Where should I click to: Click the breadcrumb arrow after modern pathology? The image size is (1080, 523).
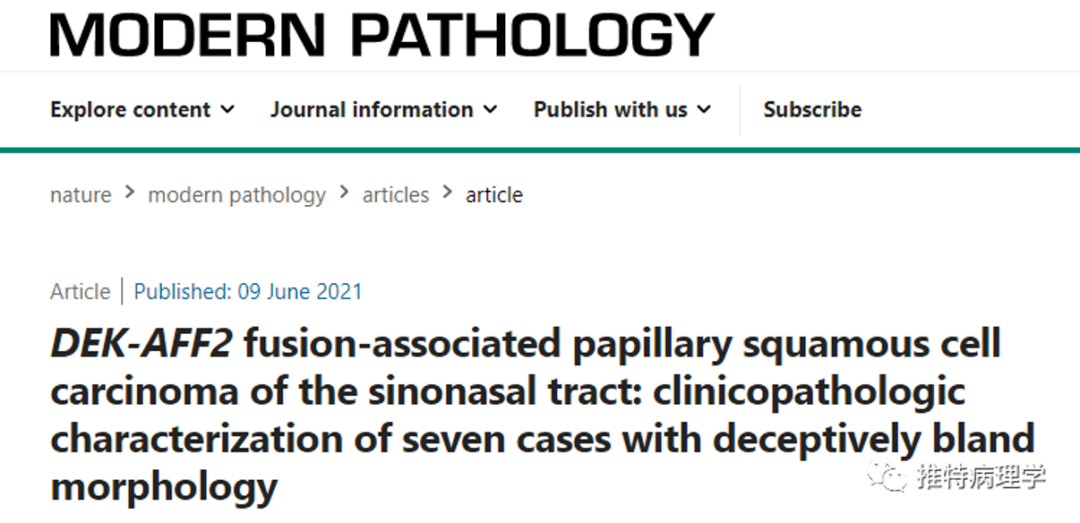pyautogui.click(x=344, y=193)
